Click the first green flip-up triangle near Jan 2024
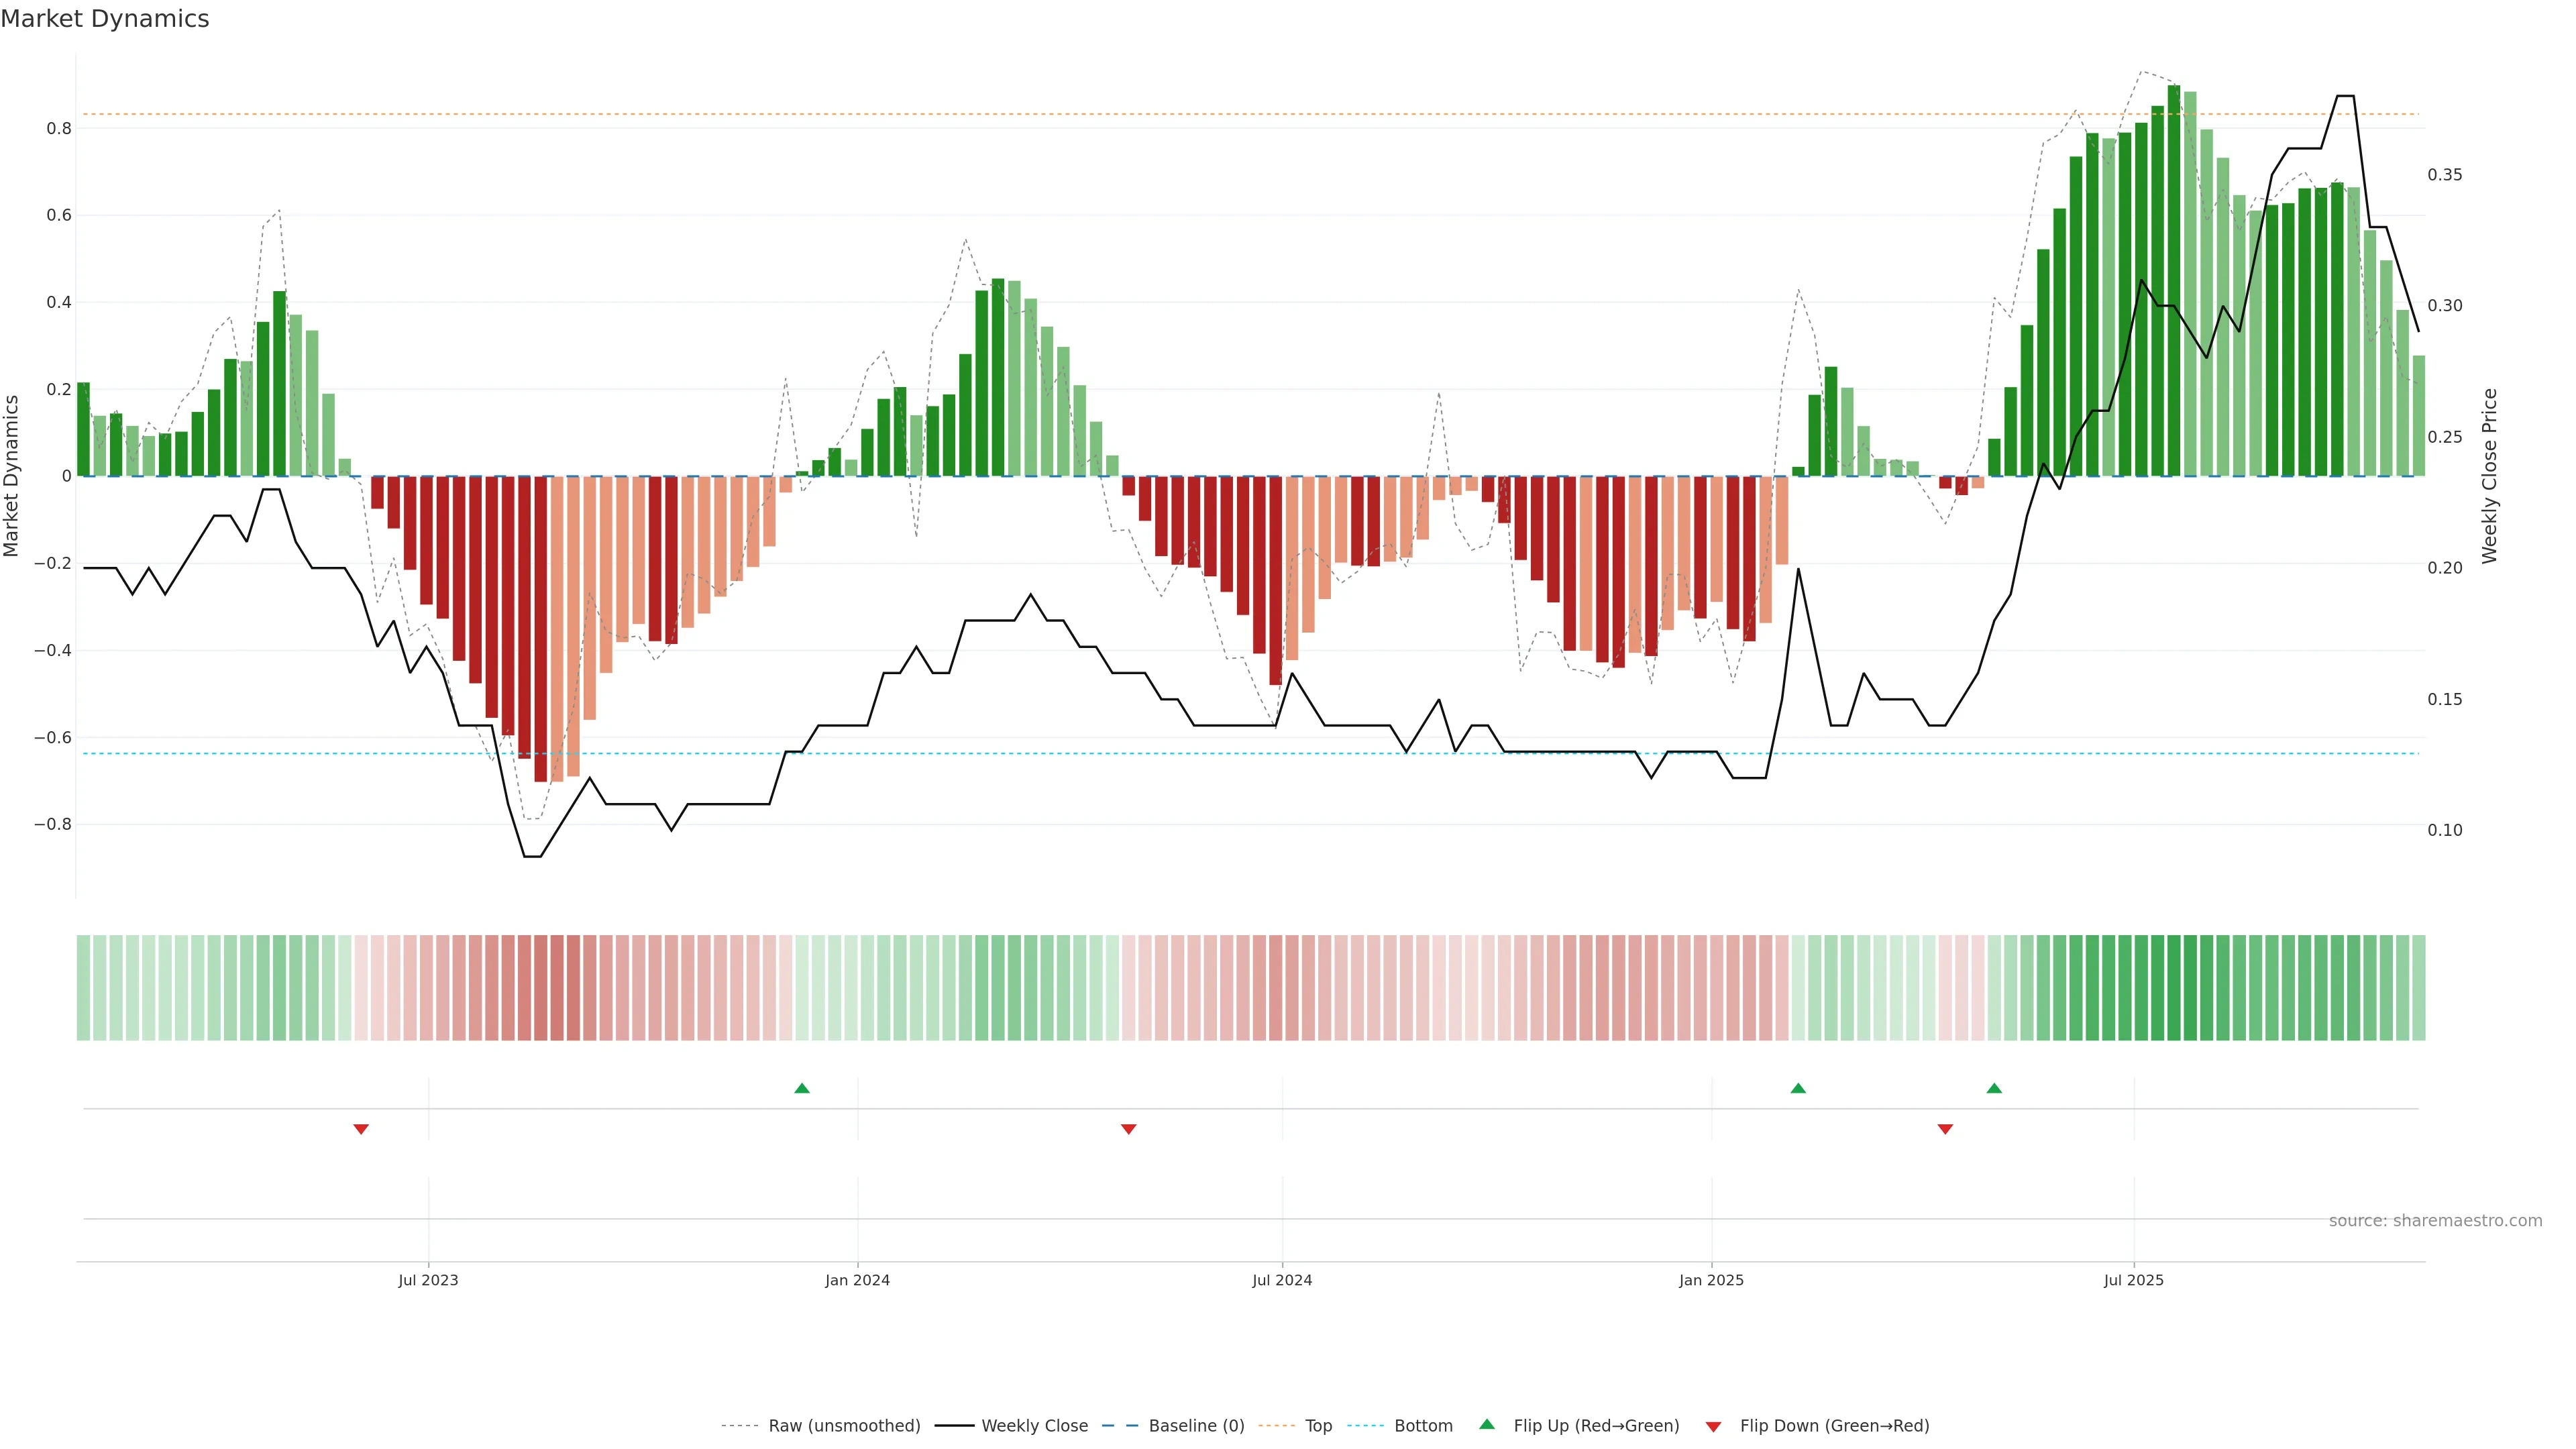This screenshot has height=1449, width=2576. tap(801, 1088)
